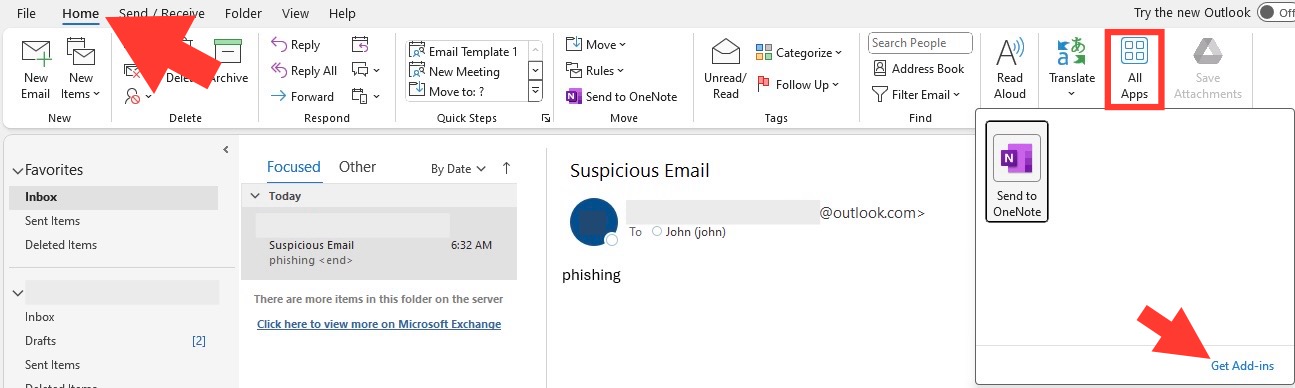Select the Suspicious Email message
This screenshot has height=388, width=1295.
[379, 243]
